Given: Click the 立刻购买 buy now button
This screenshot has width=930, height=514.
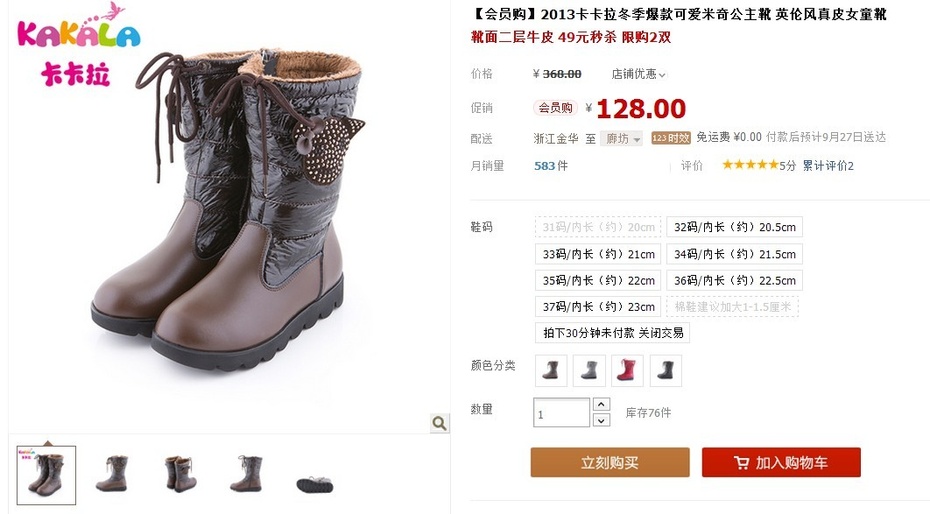Looking at the screenshot, I should [x=610, y=462].
